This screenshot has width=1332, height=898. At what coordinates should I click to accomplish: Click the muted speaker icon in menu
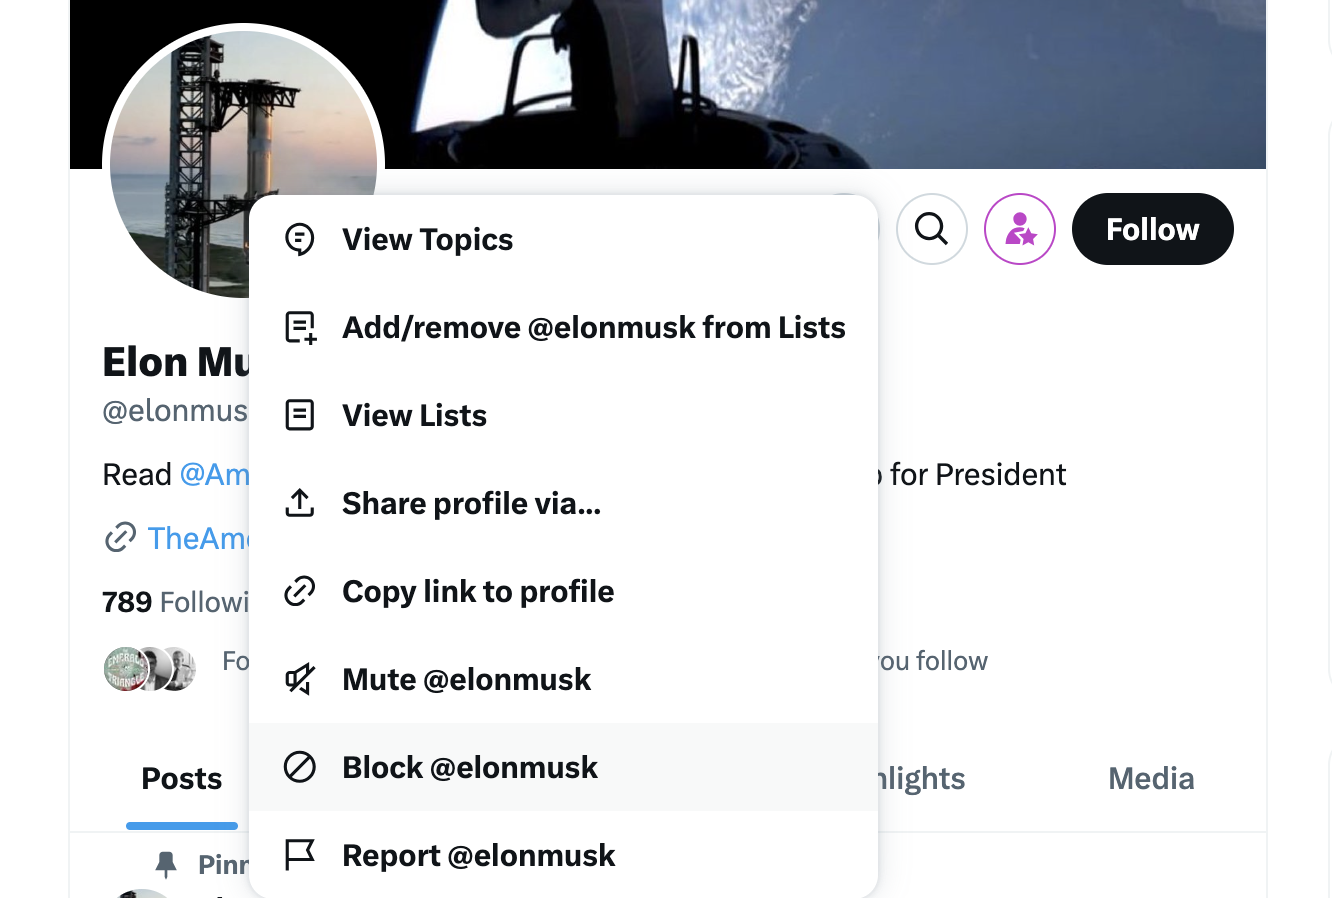[x=300, y=679]
